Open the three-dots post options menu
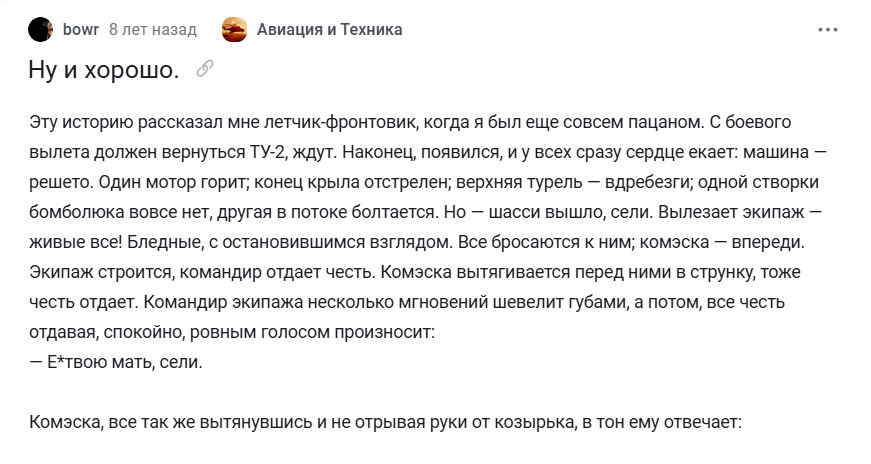Viewport: 871px width, 464px height. click(828, 30)
